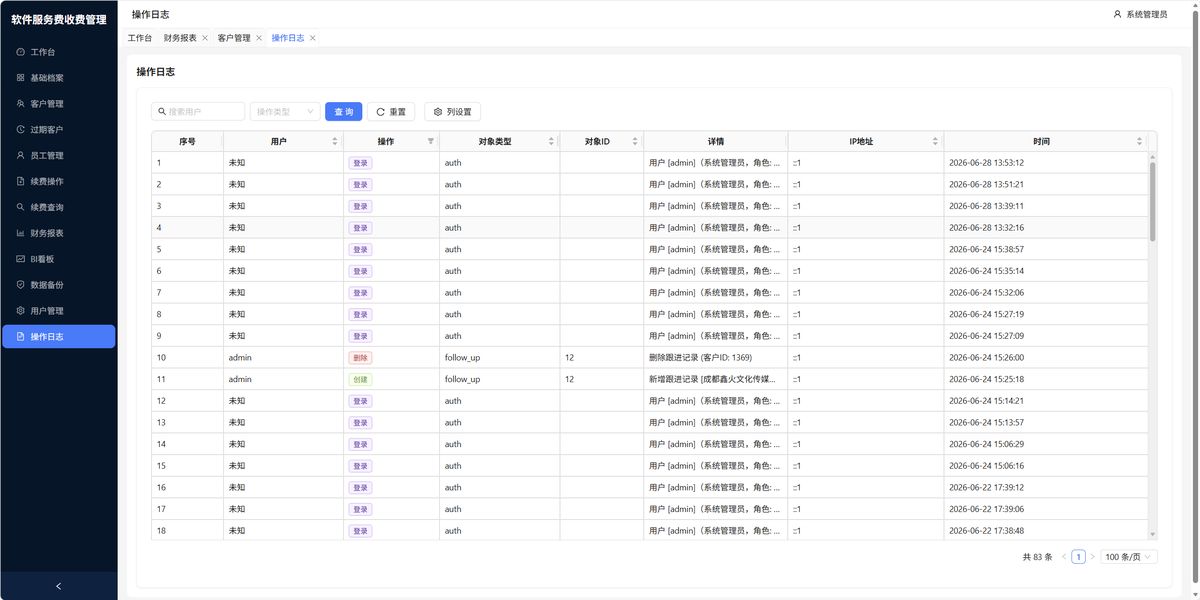Sort by 对象ID column
This screenshot has width=1200, height=600.
[635, 142]
